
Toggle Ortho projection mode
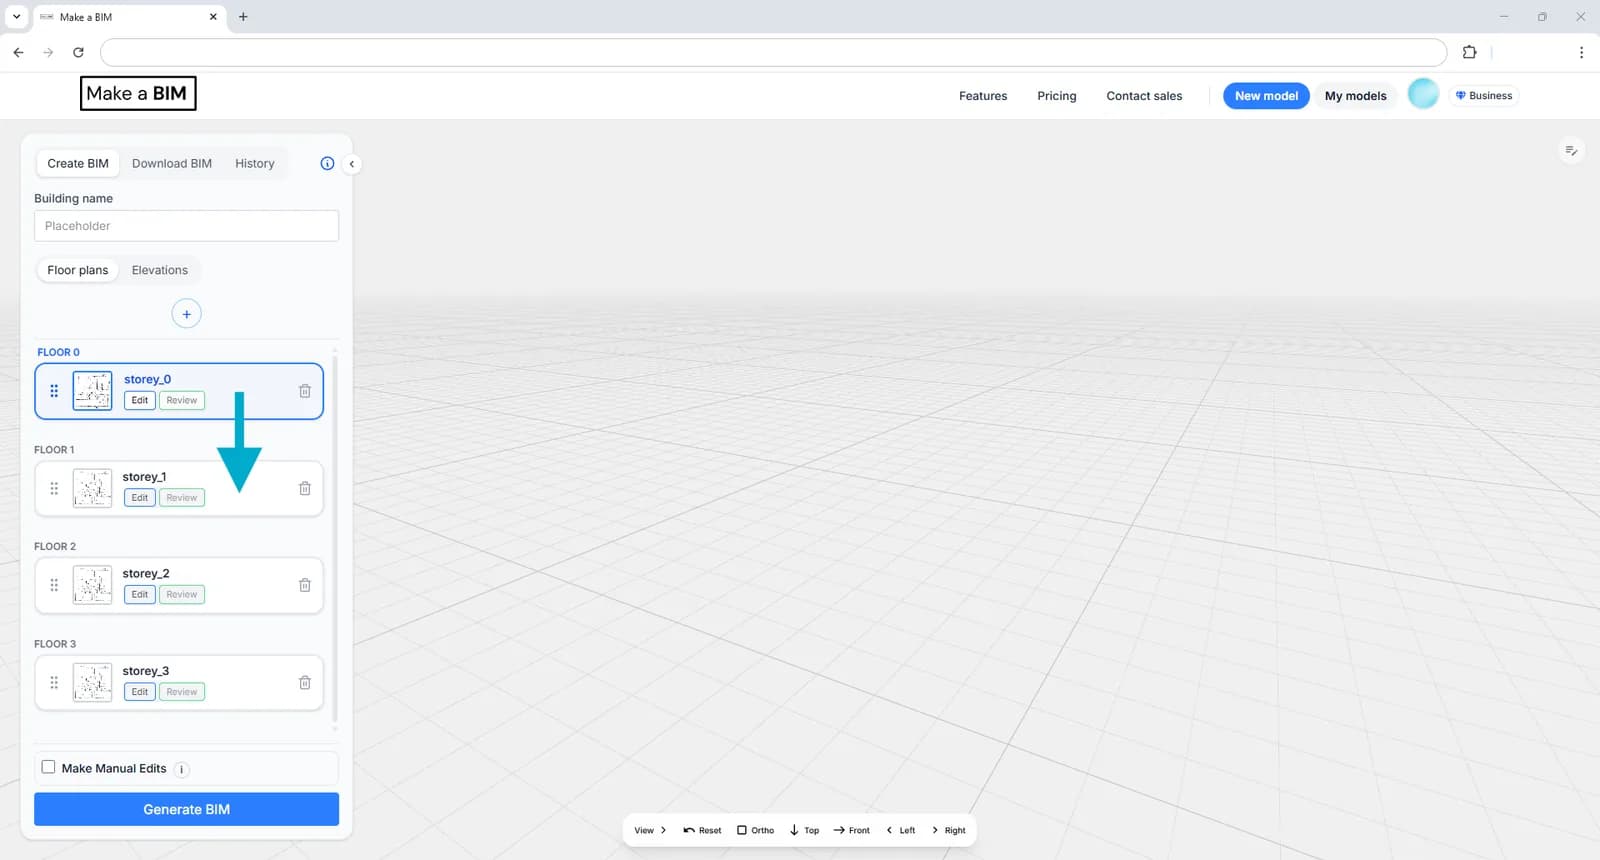pos(756,830)
